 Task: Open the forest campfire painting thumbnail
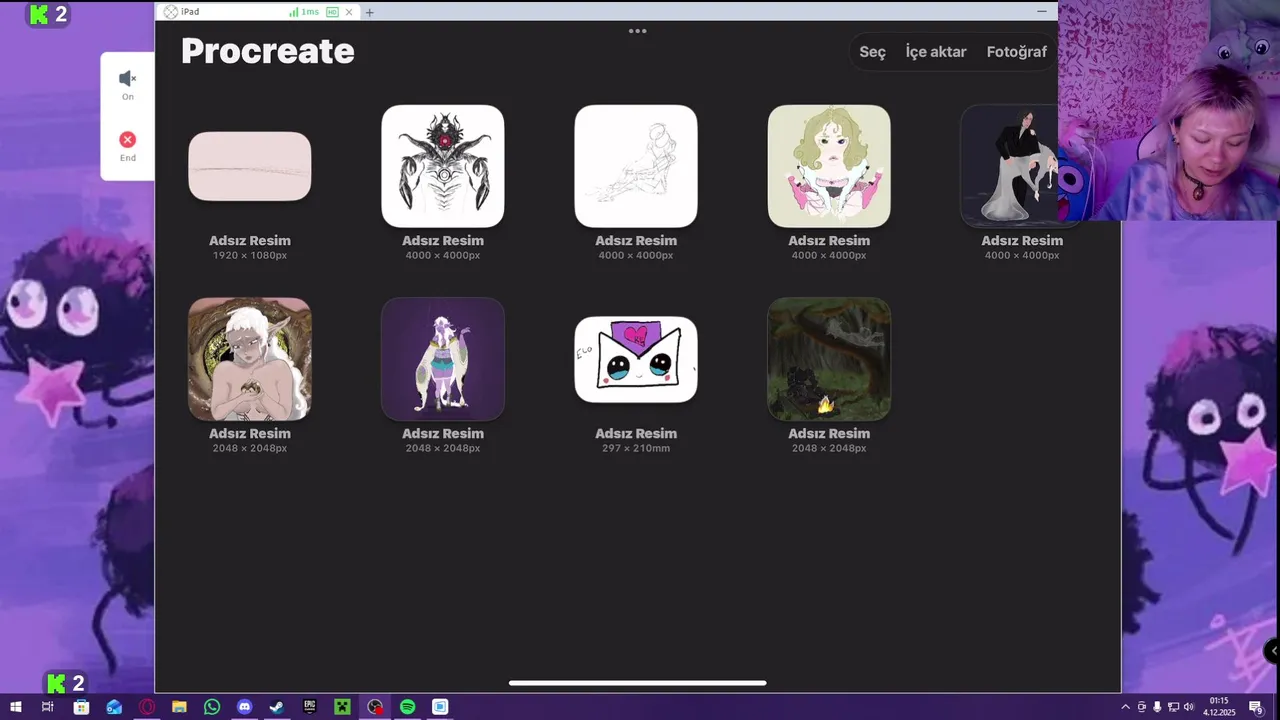[829, 359]
